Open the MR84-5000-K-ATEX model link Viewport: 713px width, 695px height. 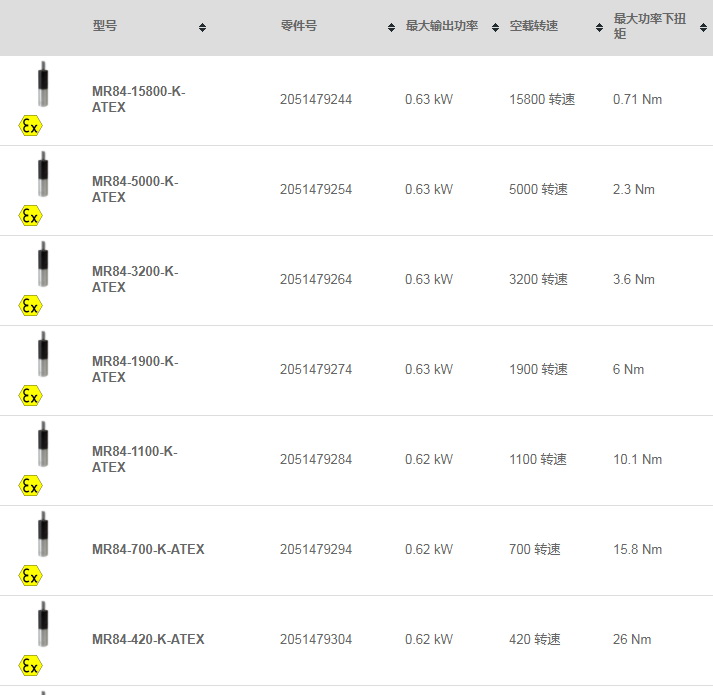[x=135, y=189]
